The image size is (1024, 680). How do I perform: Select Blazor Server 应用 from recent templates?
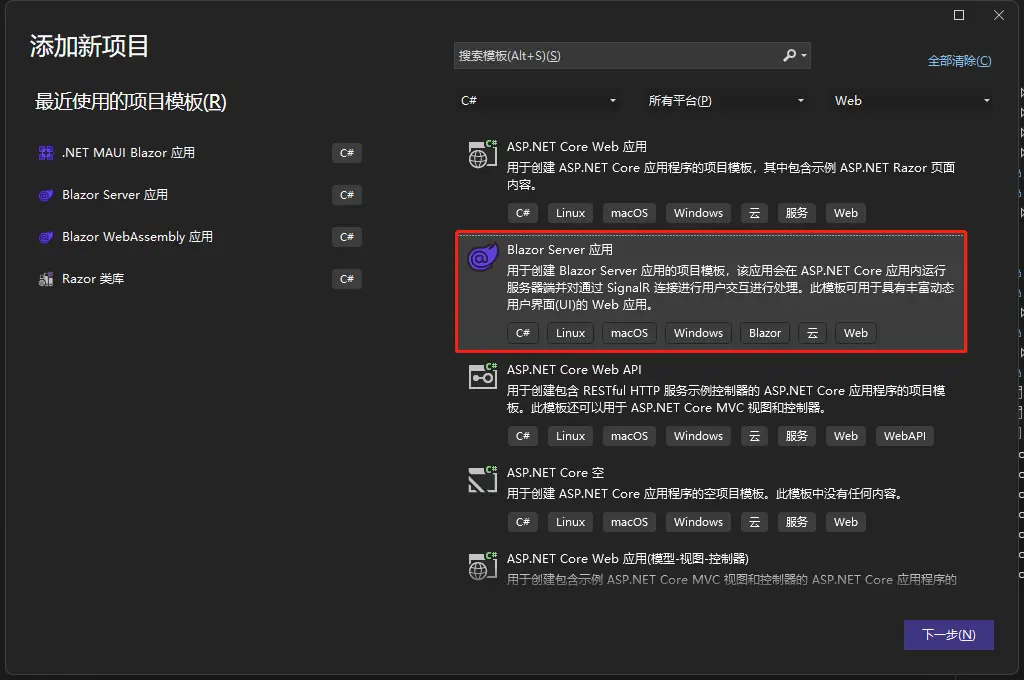(115, 195)
